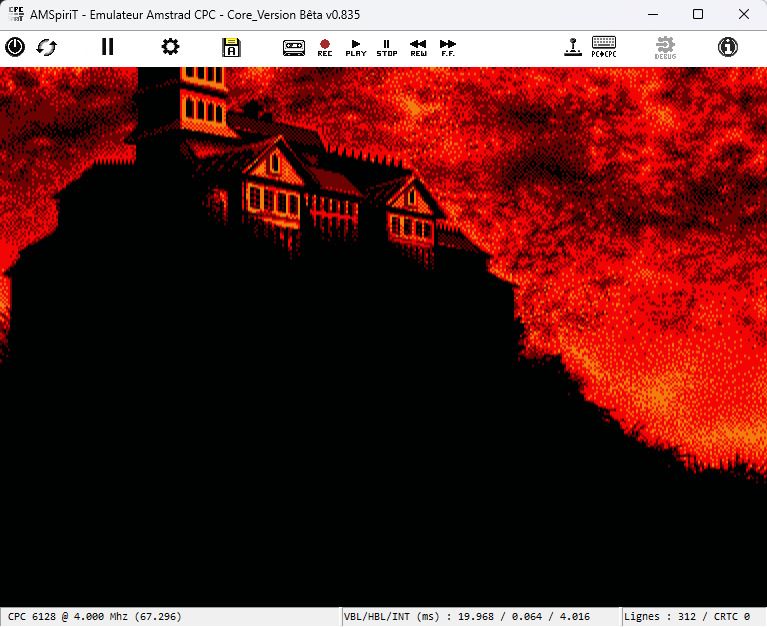Open the about information icon
The height and width of the screenshot is (627, 767).
727,47
